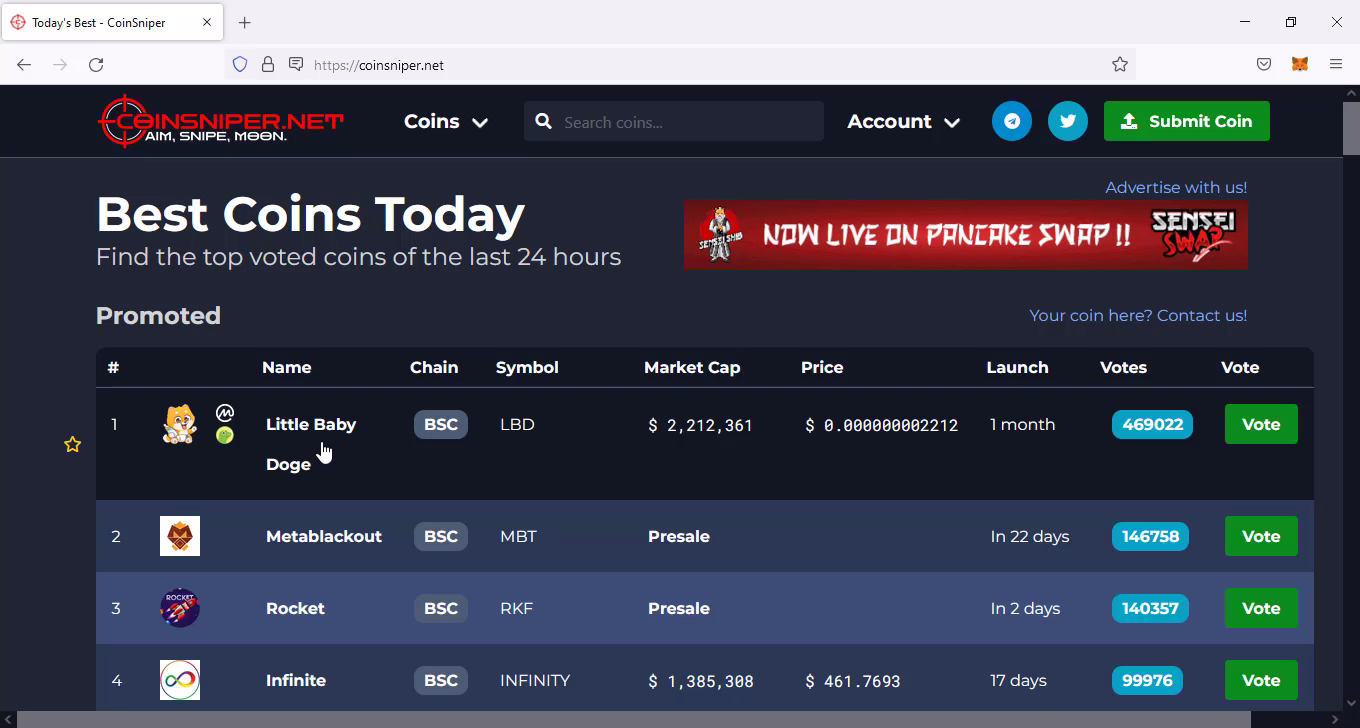Follow the Advertise with us link
The width and height of the screenshot is (1360, 728).
[x=1175, y=187]
